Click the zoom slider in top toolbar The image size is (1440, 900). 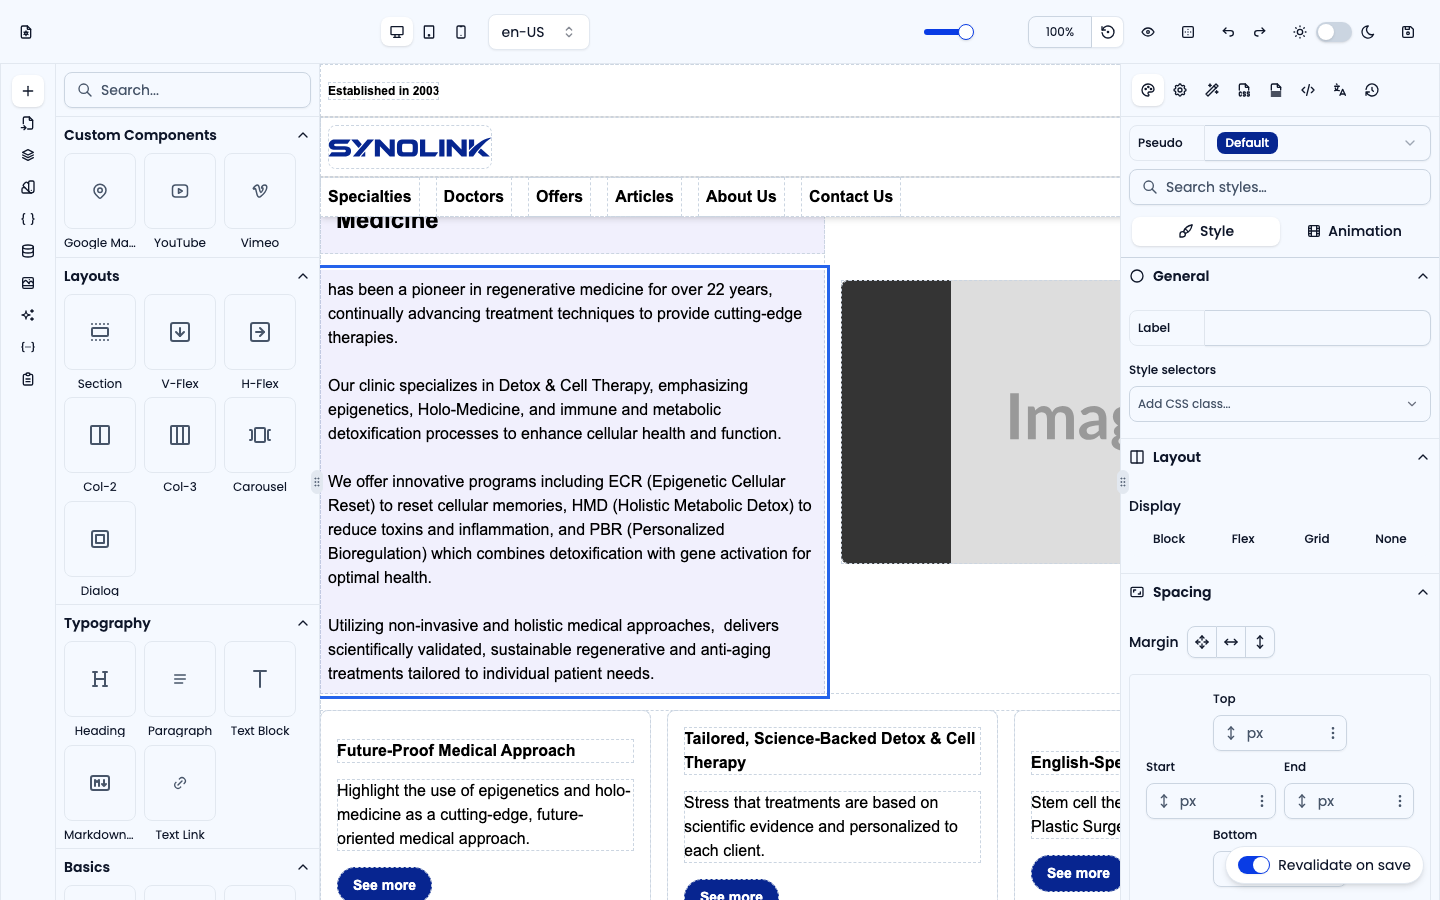point(948,32)
